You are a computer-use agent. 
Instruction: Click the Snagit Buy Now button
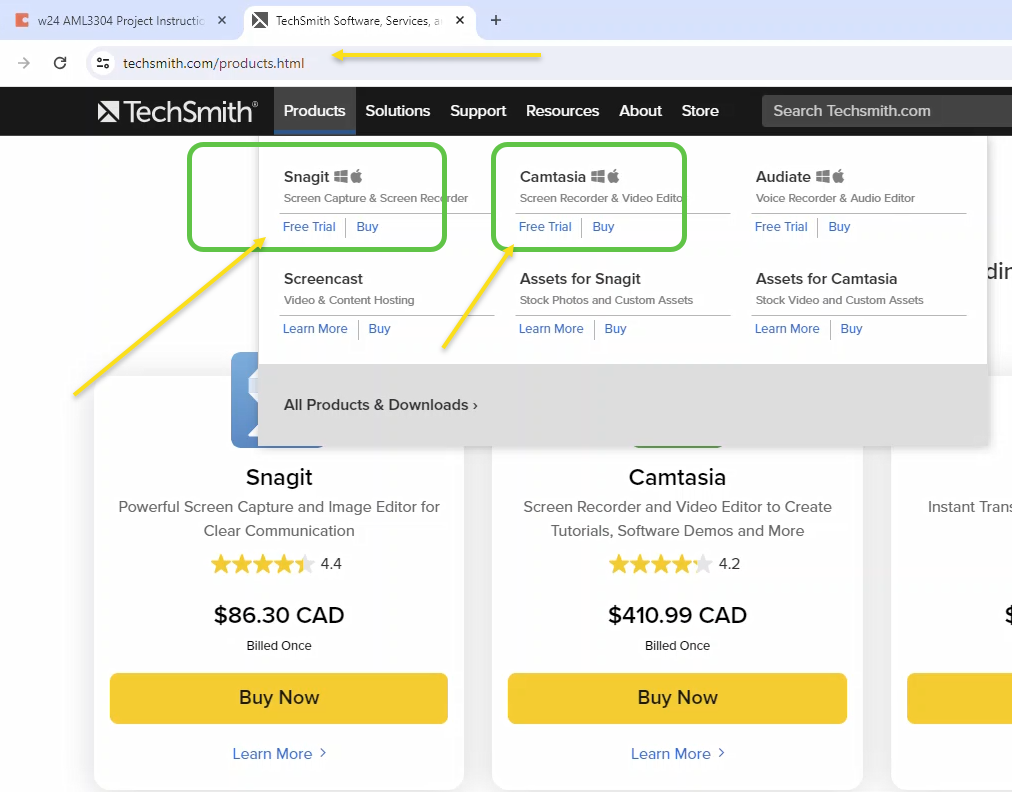279,698
